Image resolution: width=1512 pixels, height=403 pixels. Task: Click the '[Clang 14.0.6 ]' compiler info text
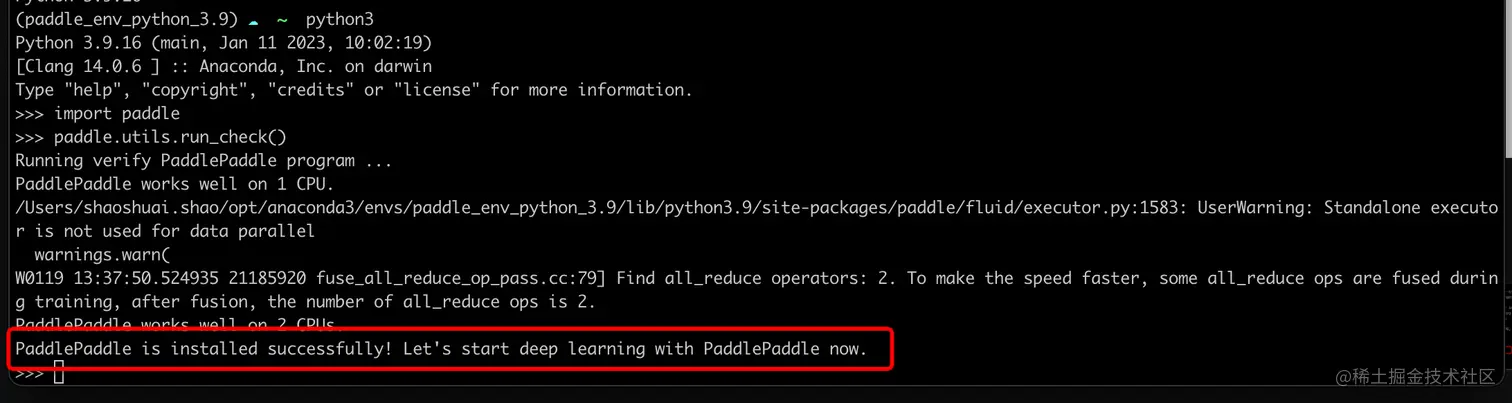[x=87, y=67]
